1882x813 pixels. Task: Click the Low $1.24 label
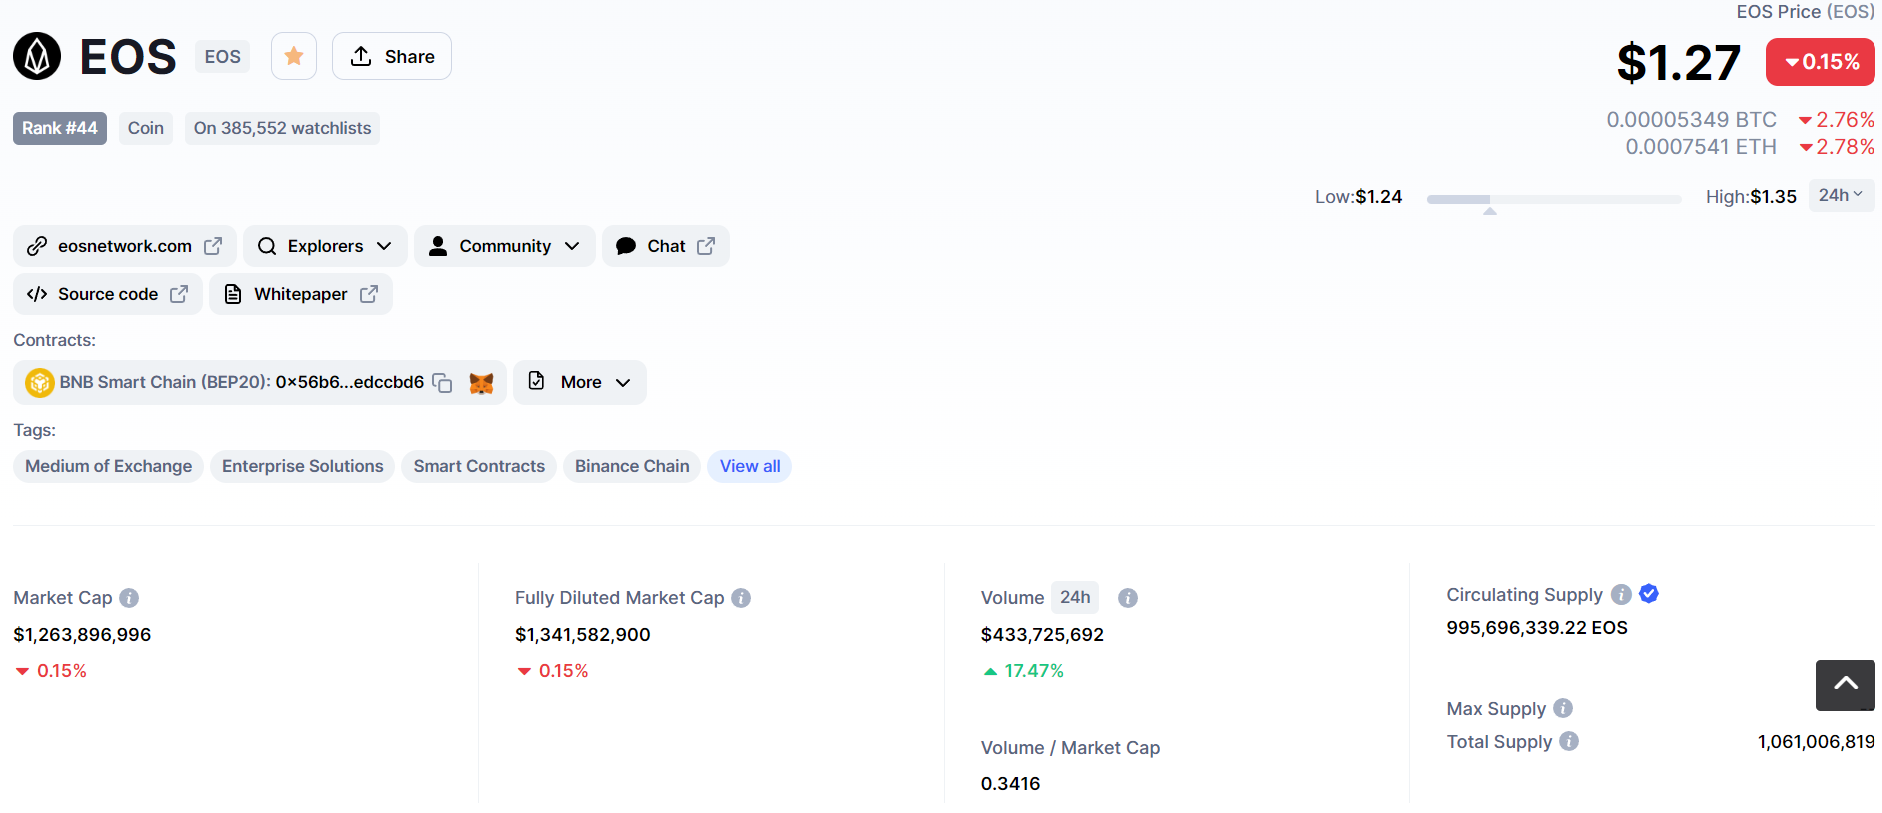(x=1358, y=197)
